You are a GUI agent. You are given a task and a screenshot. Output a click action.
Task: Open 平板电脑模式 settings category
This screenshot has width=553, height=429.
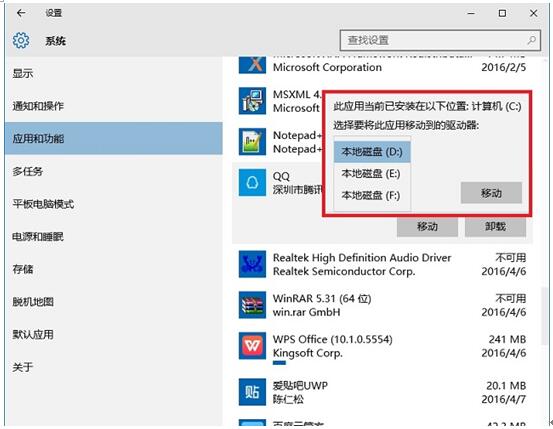pos(114,204)
